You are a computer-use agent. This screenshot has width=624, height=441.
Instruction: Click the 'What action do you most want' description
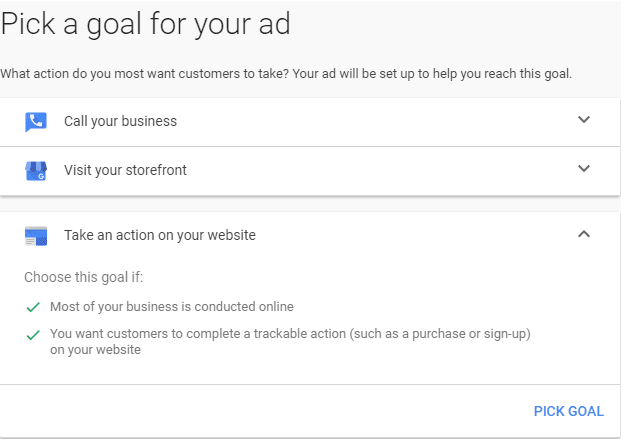[286, 74]
